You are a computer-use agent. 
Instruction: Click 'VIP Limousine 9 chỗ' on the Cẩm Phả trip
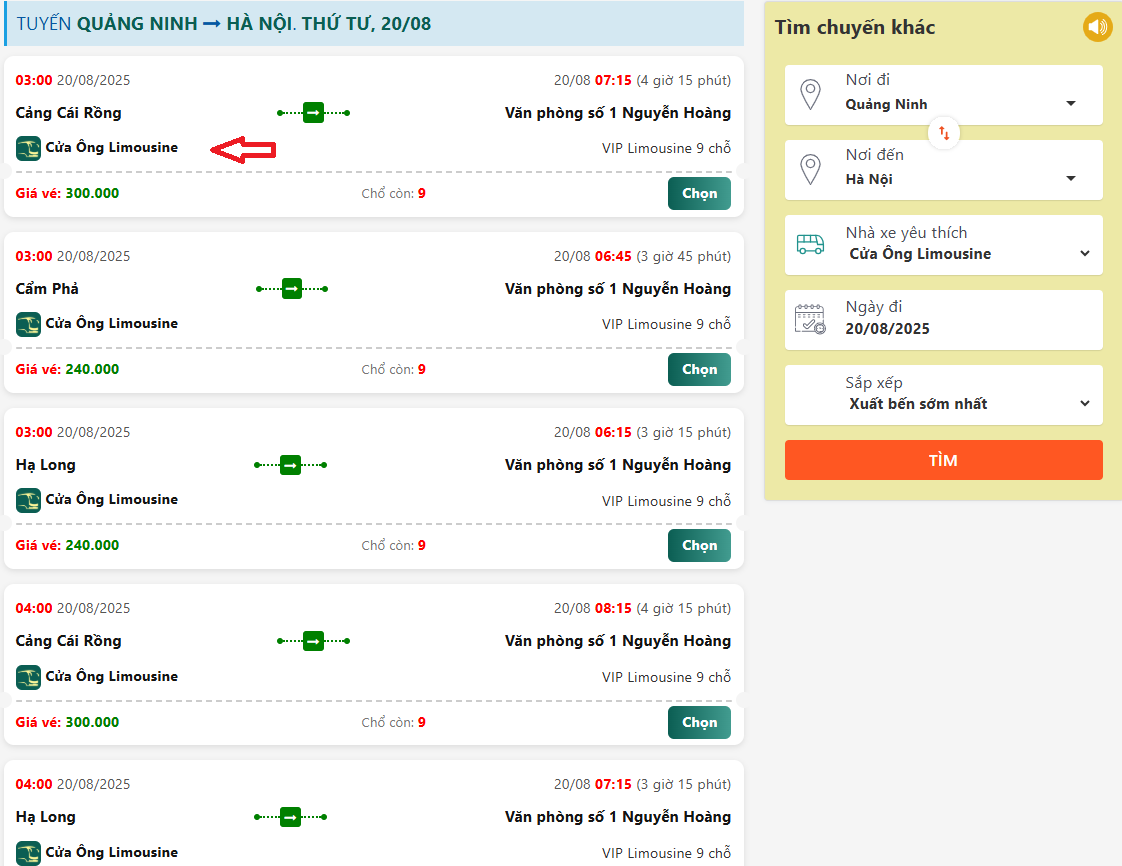[666, 324]
